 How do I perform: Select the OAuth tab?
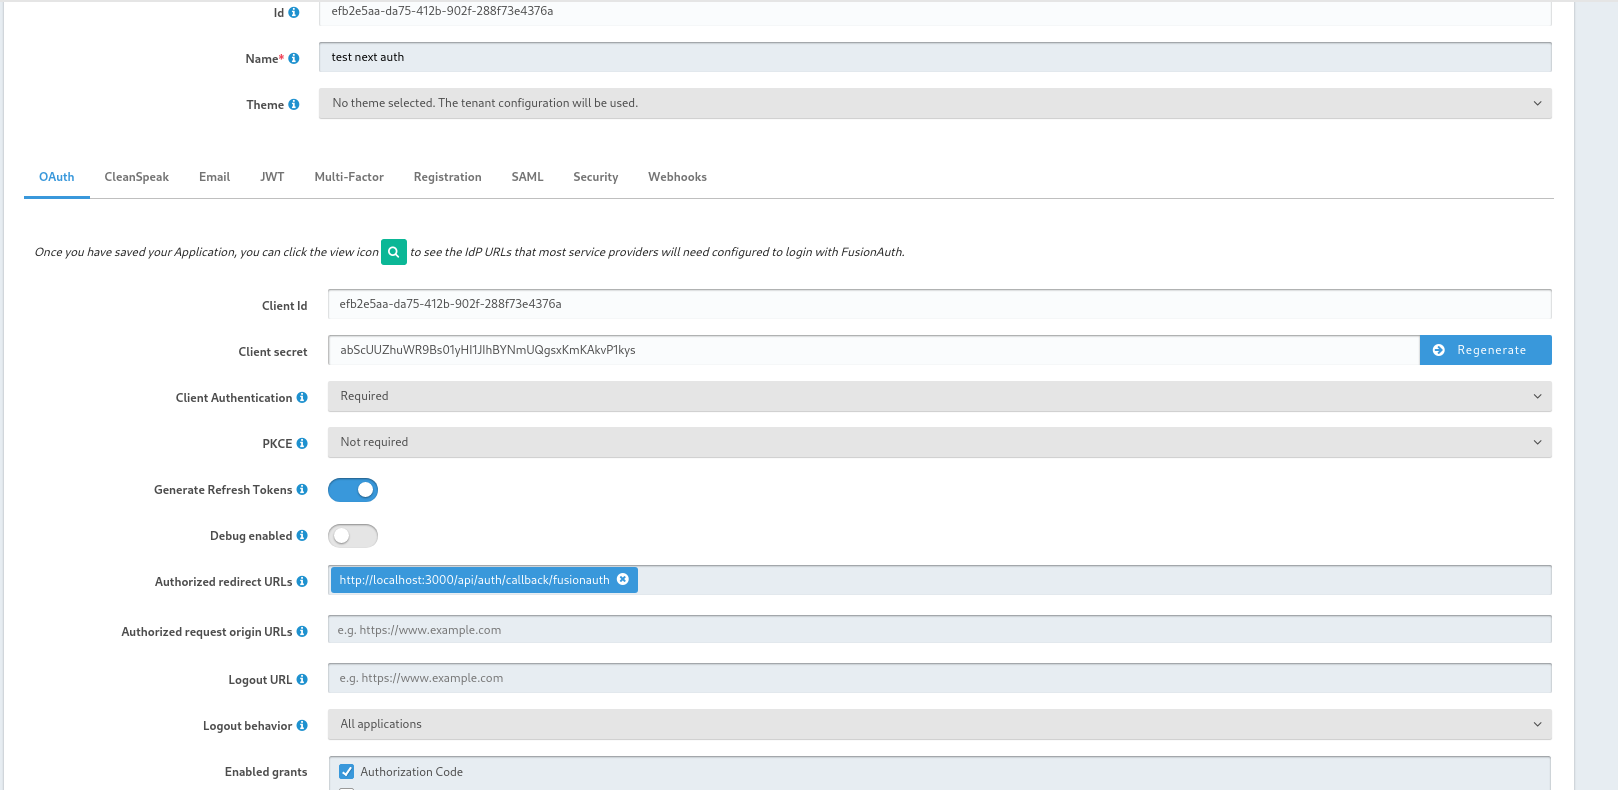57,177
